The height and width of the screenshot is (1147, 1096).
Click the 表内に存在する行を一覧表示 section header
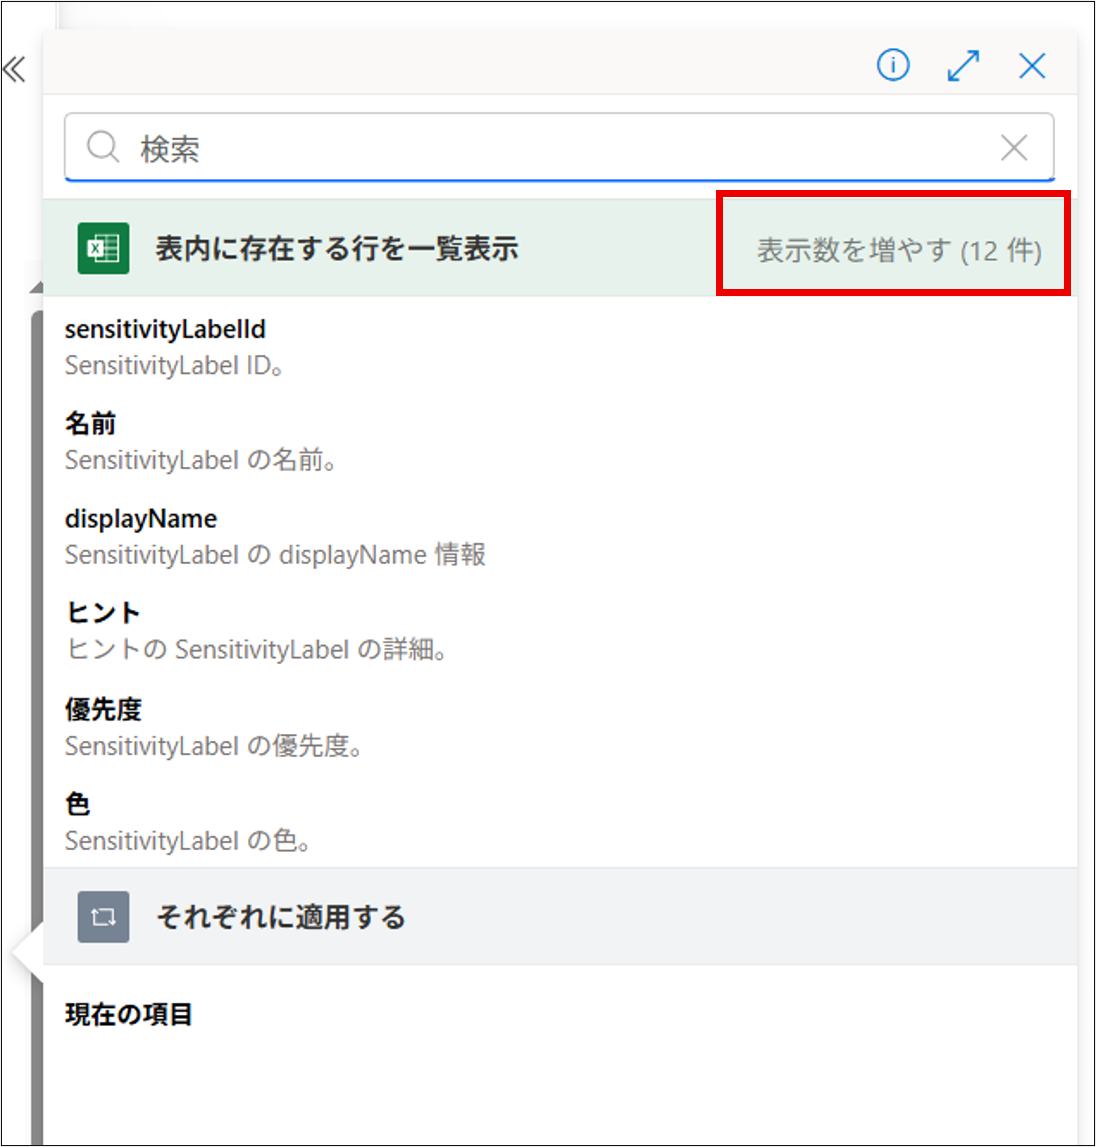337,248
